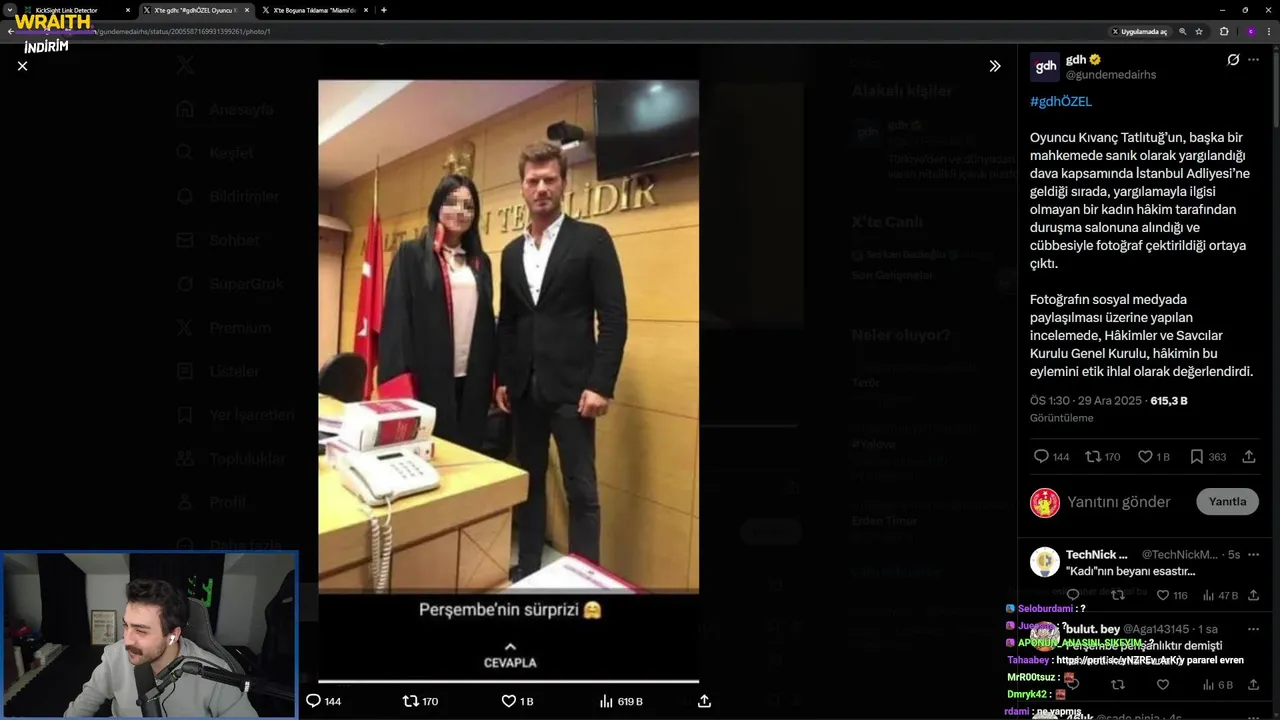This screenshot has height=720, width=1280.
Task: Open the gdh profile avatar in side panel
Action: point(1045,67)
